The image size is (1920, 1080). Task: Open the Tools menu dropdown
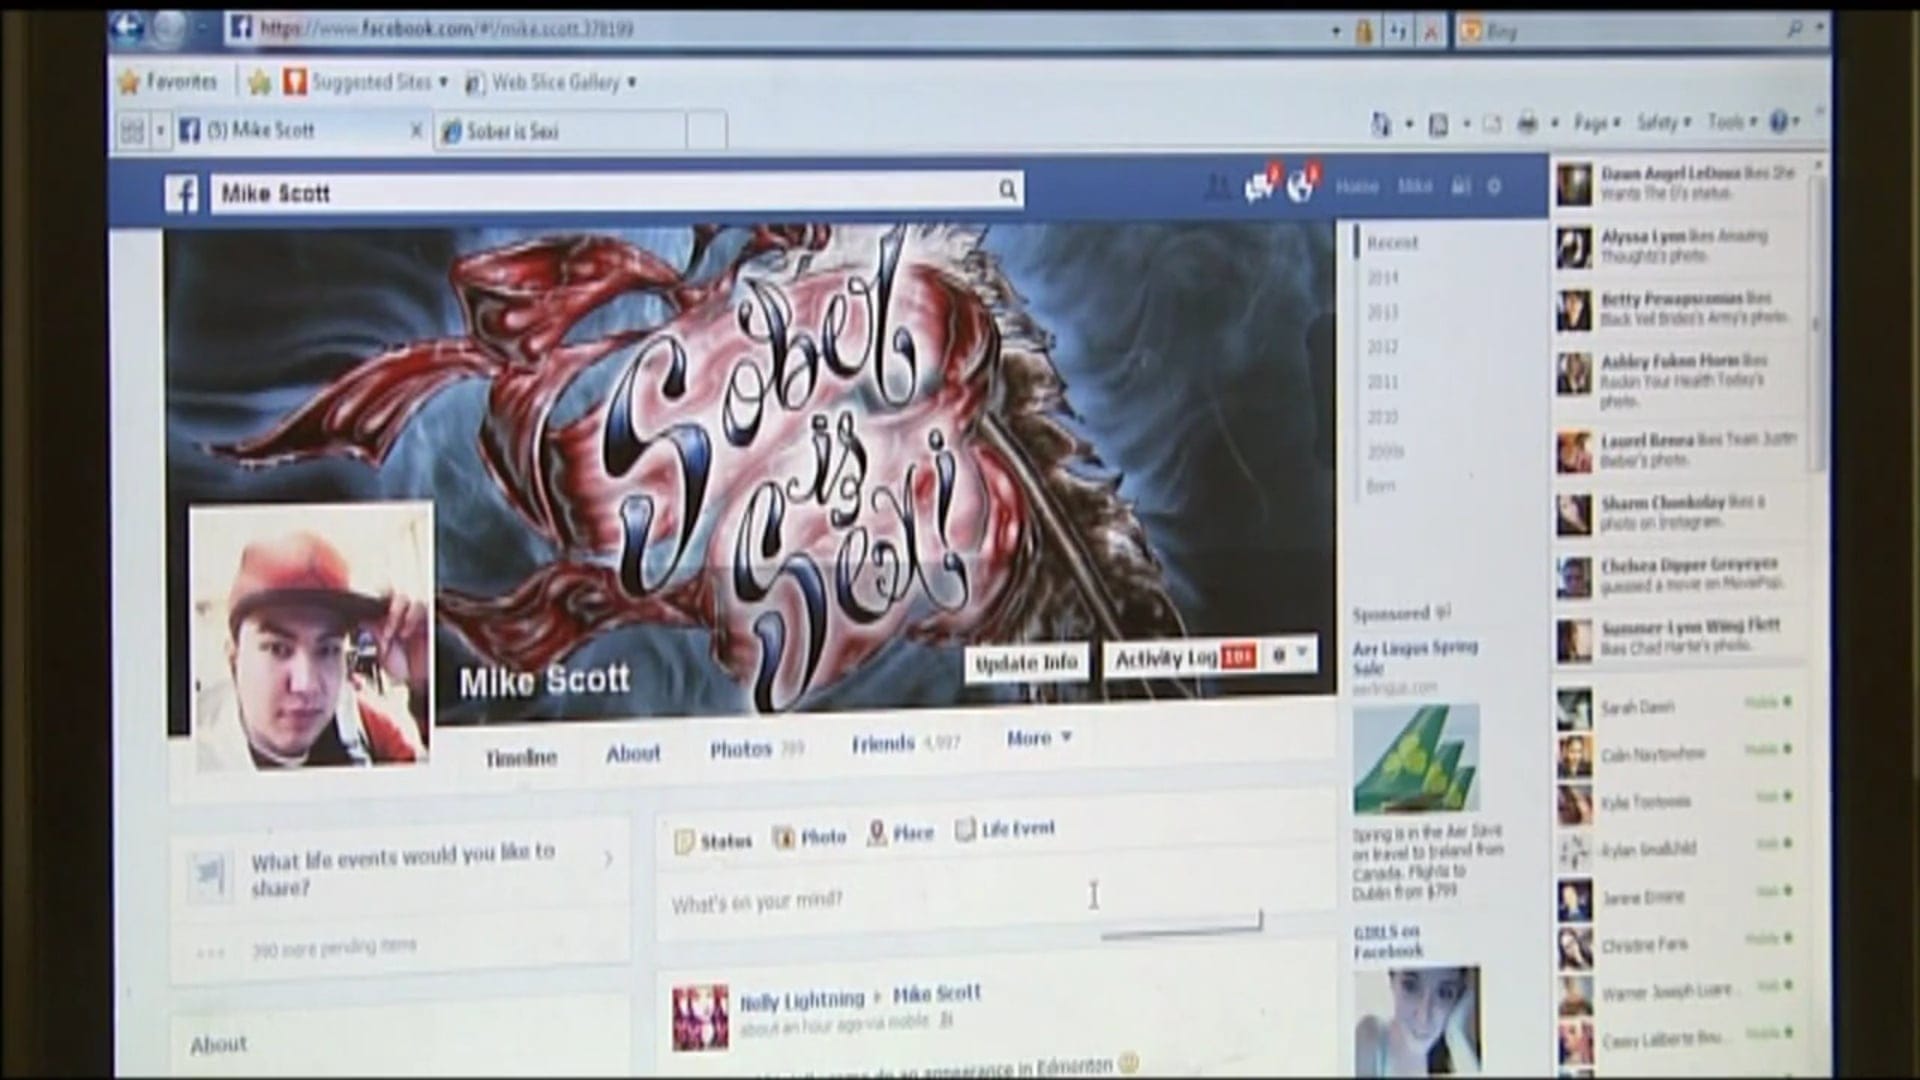pyautogui.click(x=1732, y=122)
